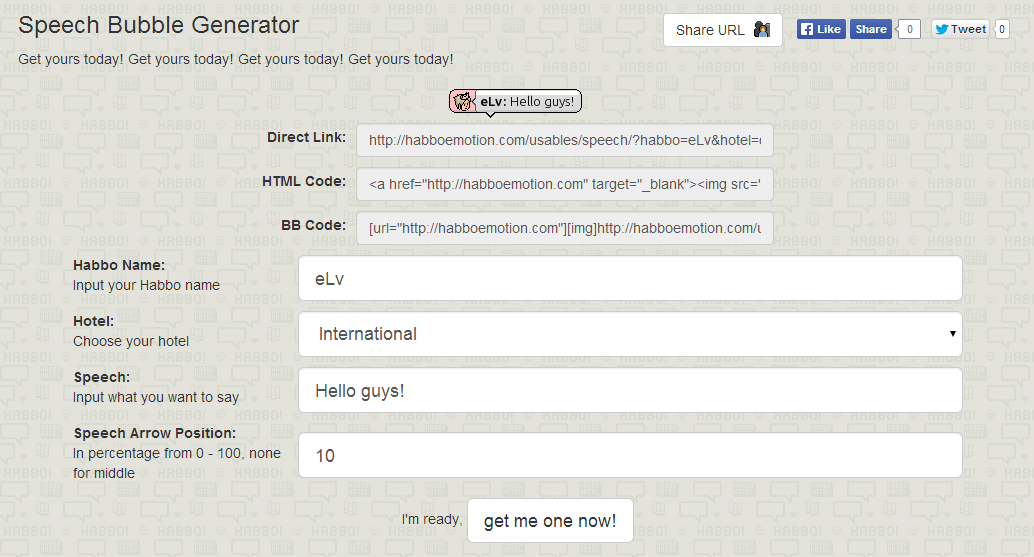Open the Share URL button
1034x557 pixels.
click(723, 30)
